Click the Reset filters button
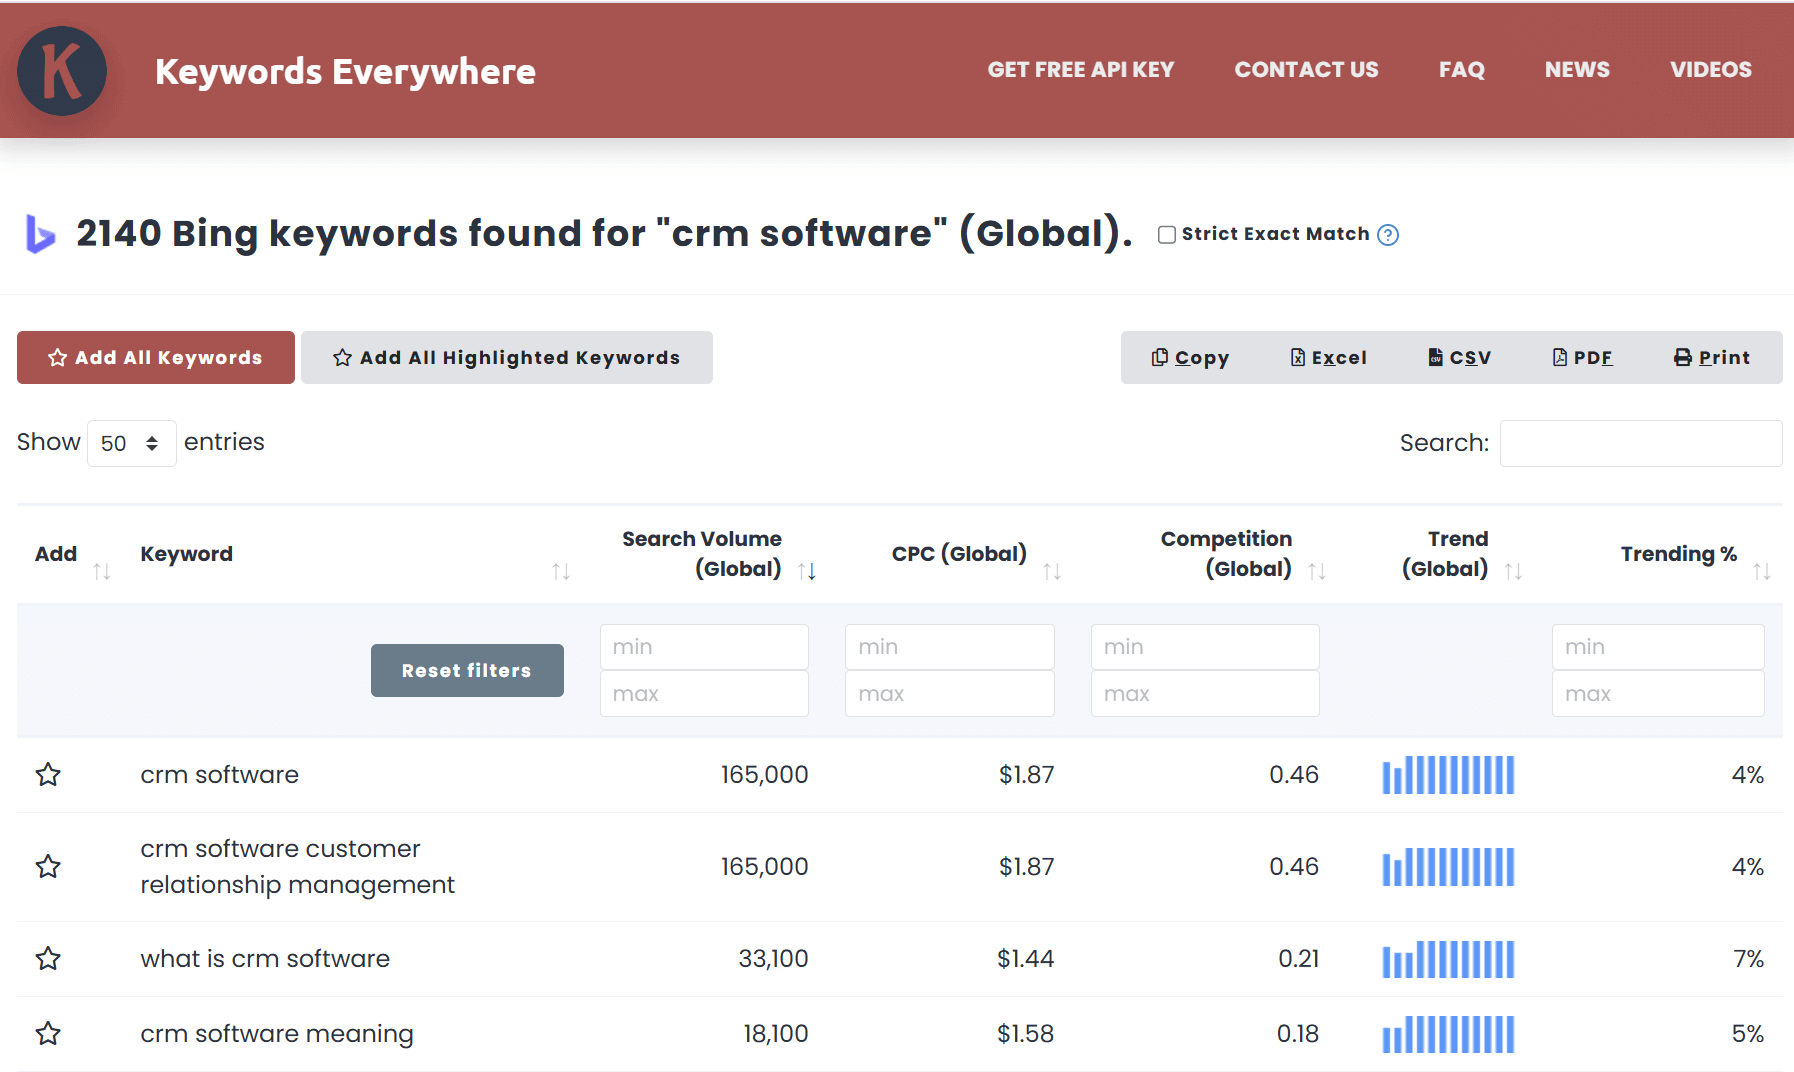 (467, 670)
